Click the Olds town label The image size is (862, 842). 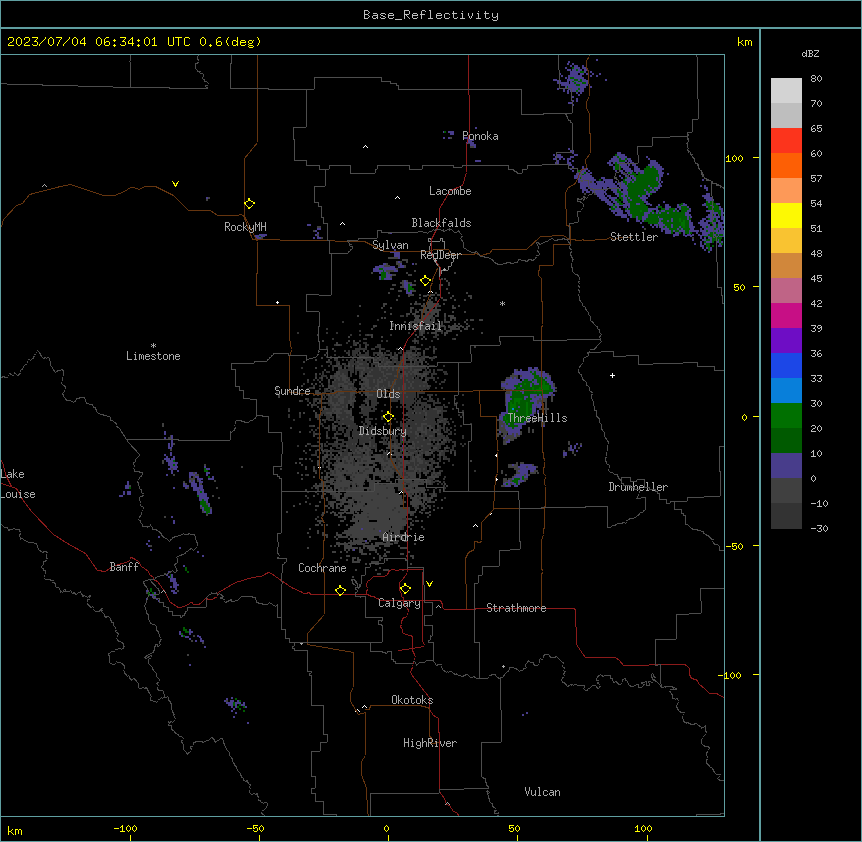coord(388,394)
